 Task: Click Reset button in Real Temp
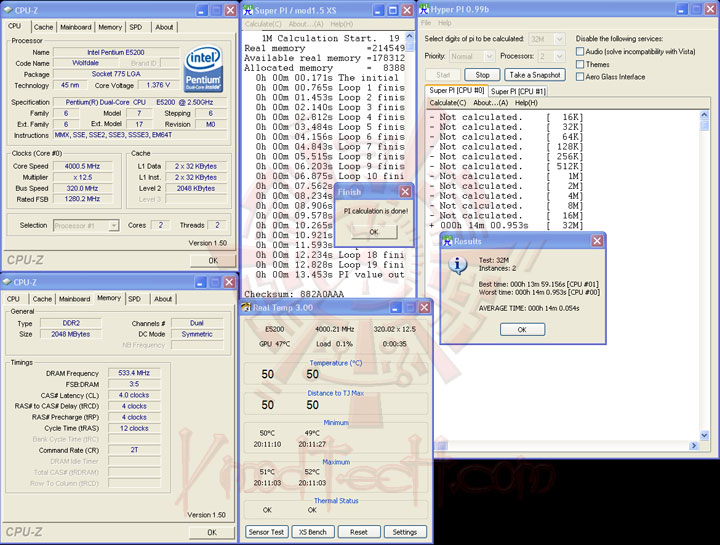click(359, 532)
